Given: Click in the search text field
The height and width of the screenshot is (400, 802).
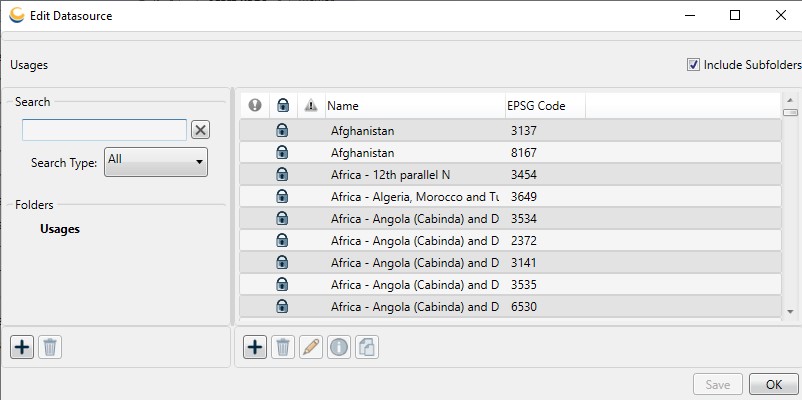Looking at the screenshot, I should 104,130.
